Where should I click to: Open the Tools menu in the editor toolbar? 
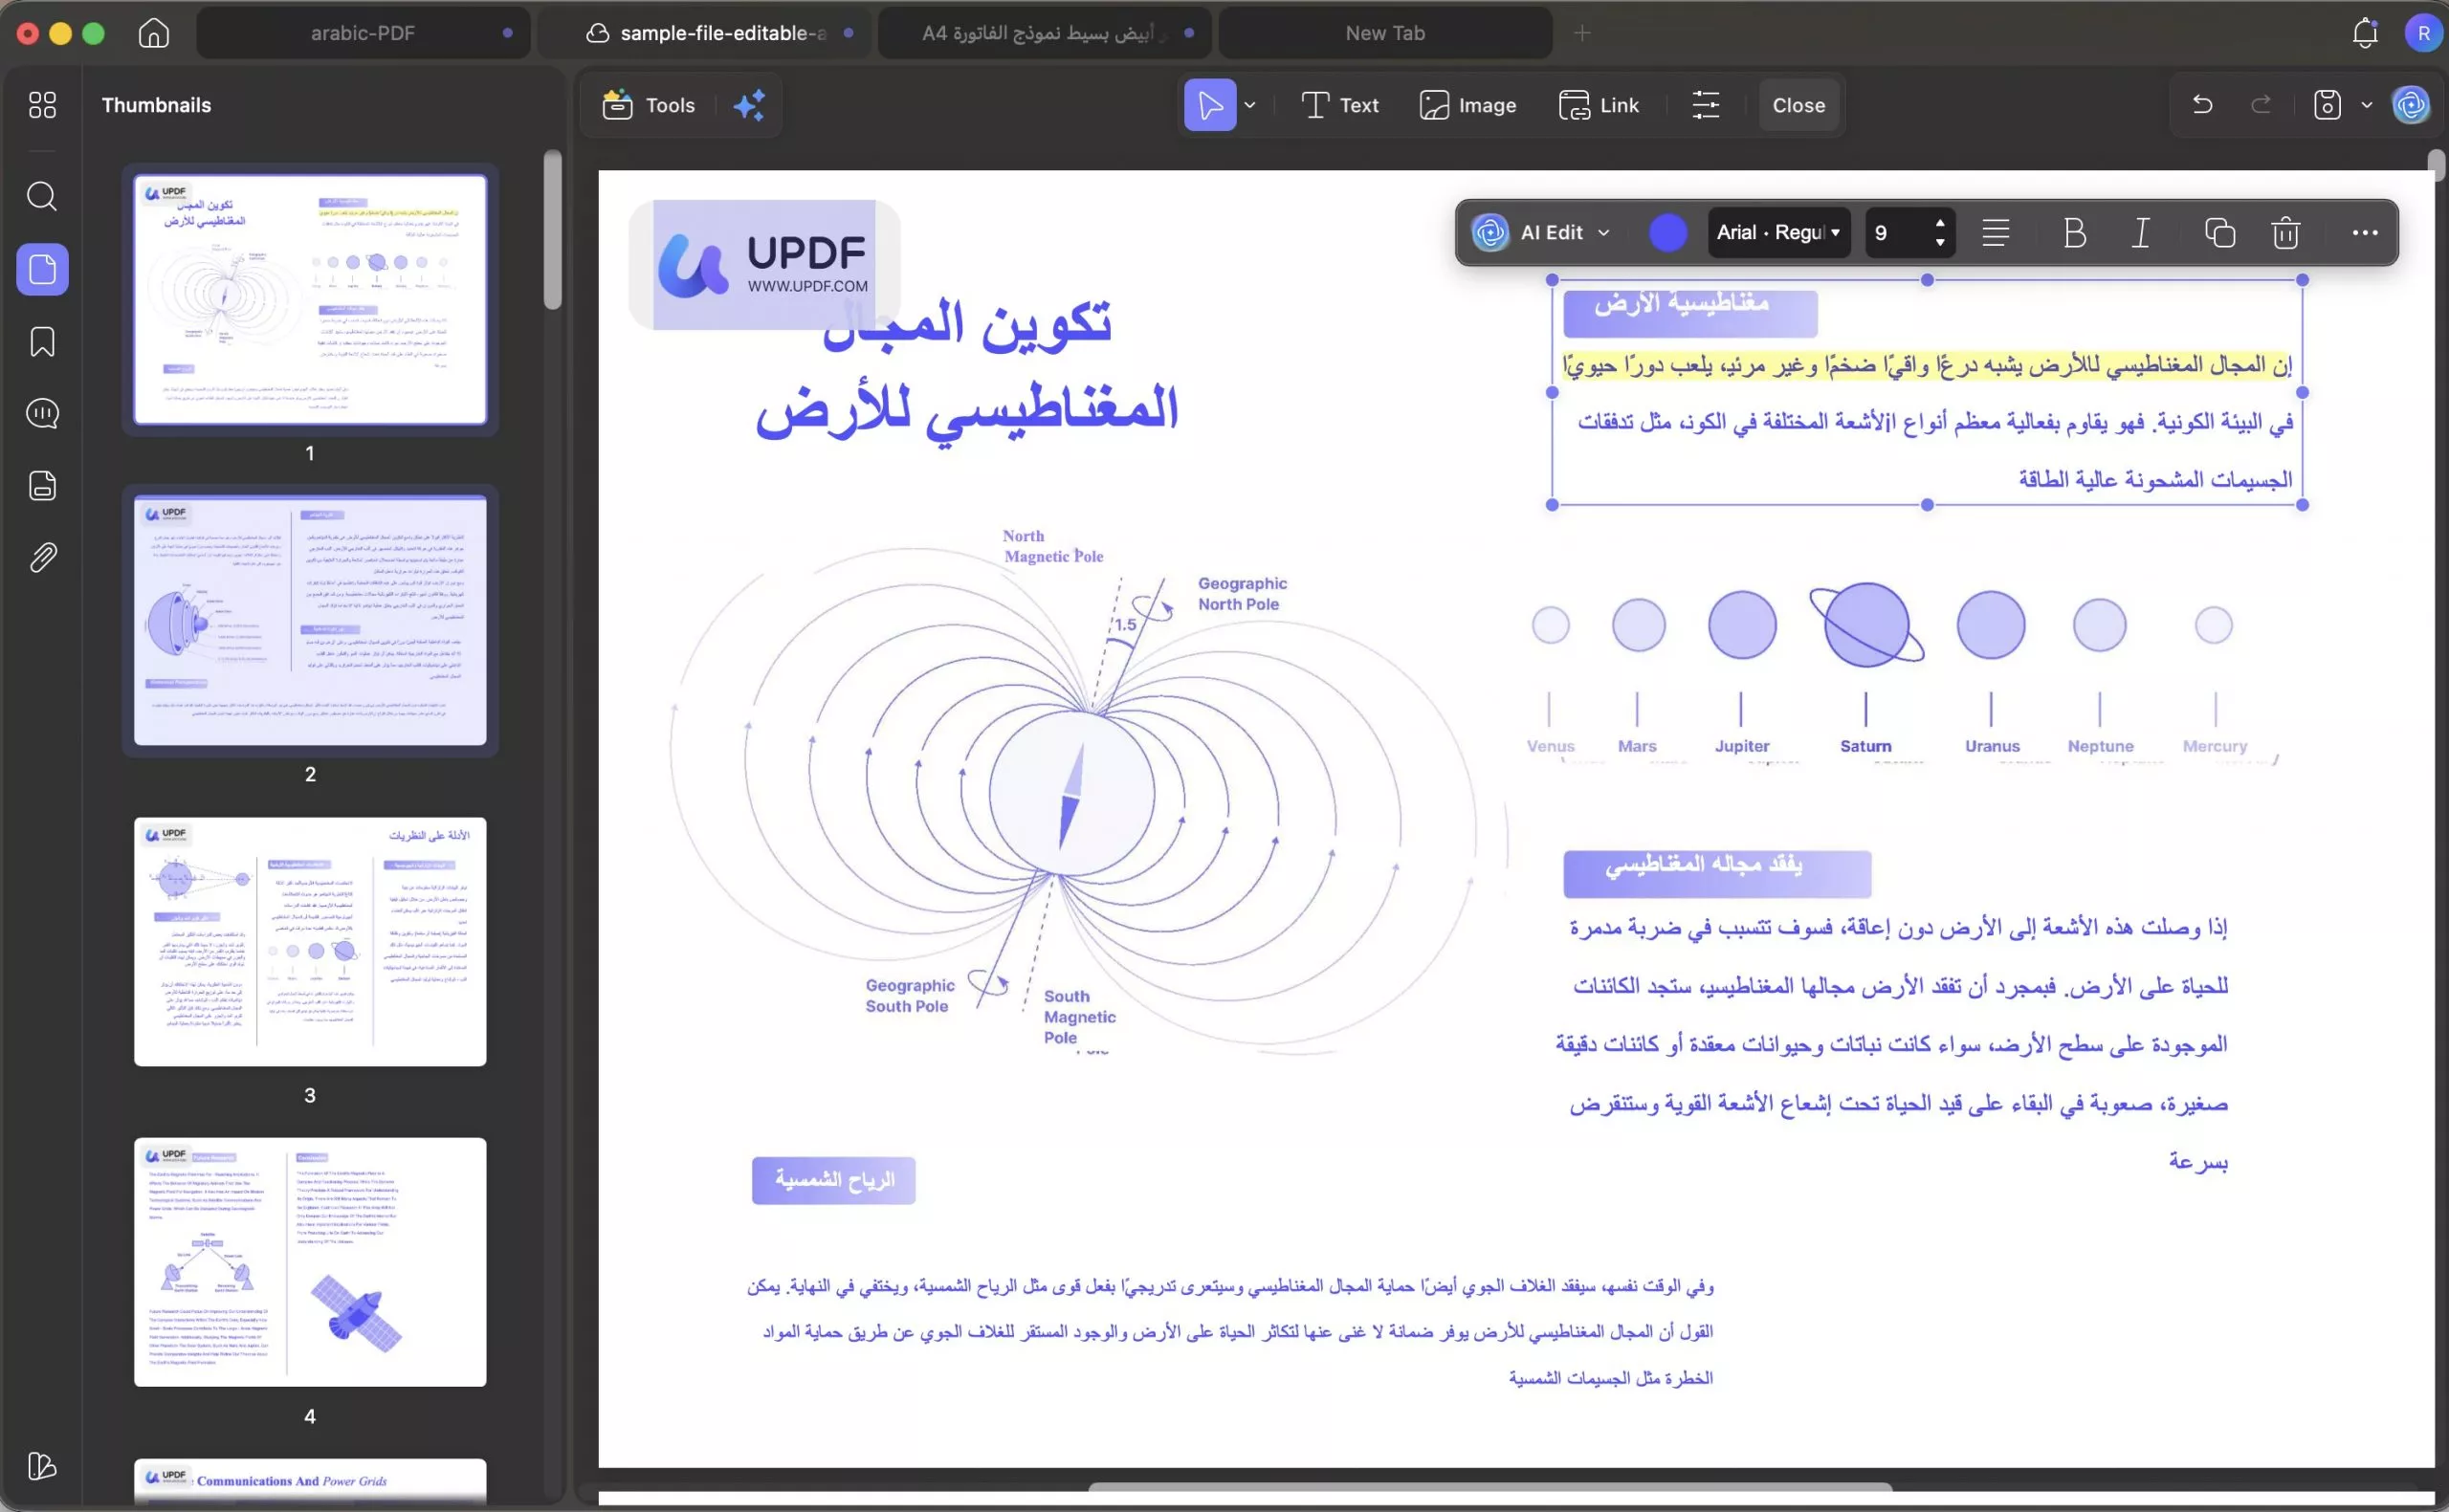tap(648, 105)
